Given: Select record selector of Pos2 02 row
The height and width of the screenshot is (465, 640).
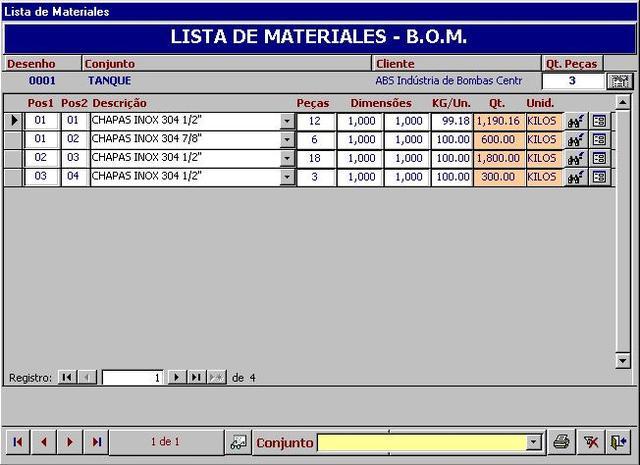Looking at the screenshot, I should pos(13,140).
